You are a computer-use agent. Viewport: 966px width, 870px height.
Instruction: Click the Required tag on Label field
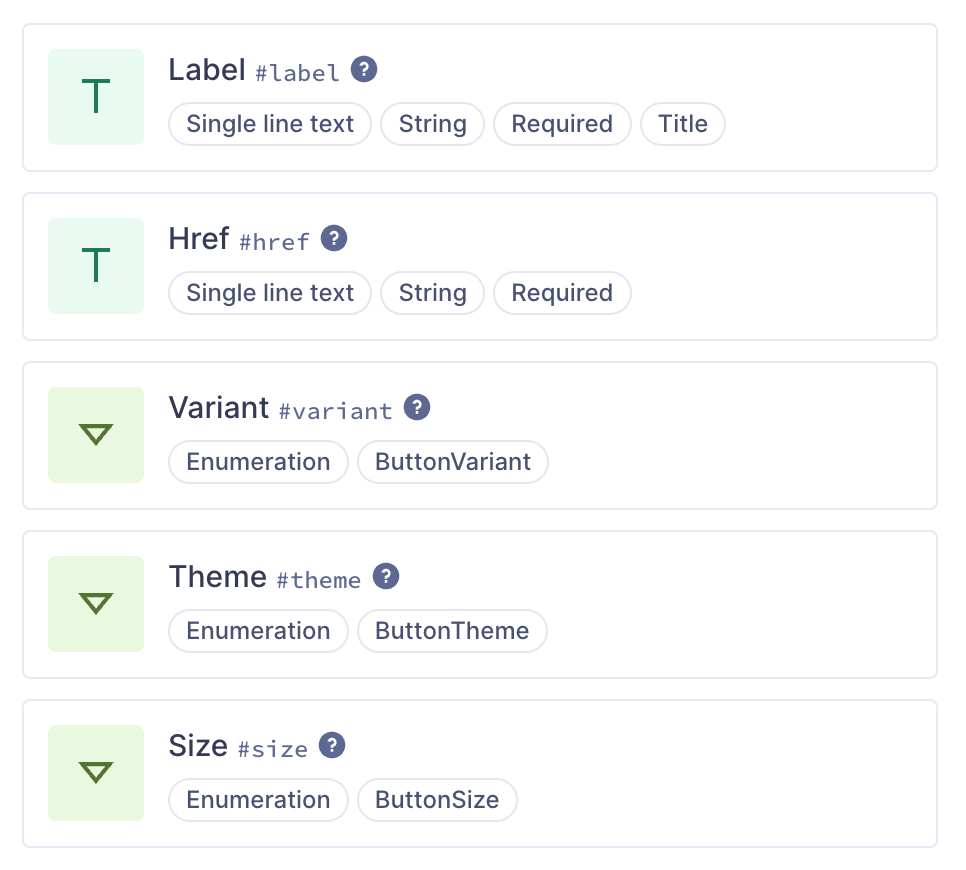[x=562, y=124]
